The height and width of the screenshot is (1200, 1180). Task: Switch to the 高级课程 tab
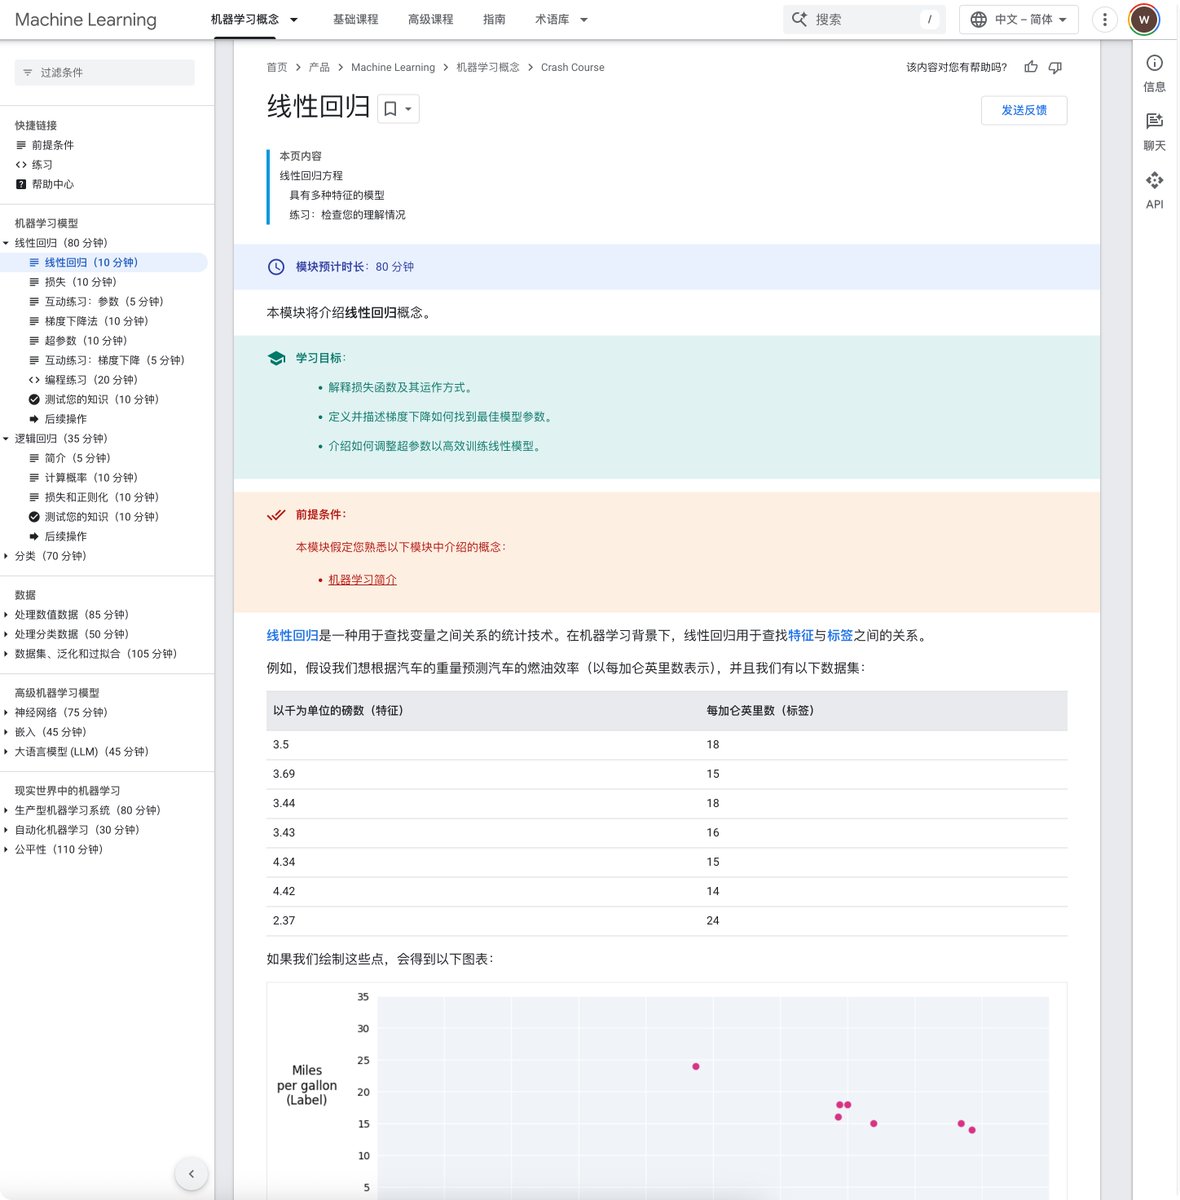click(430, 19)
